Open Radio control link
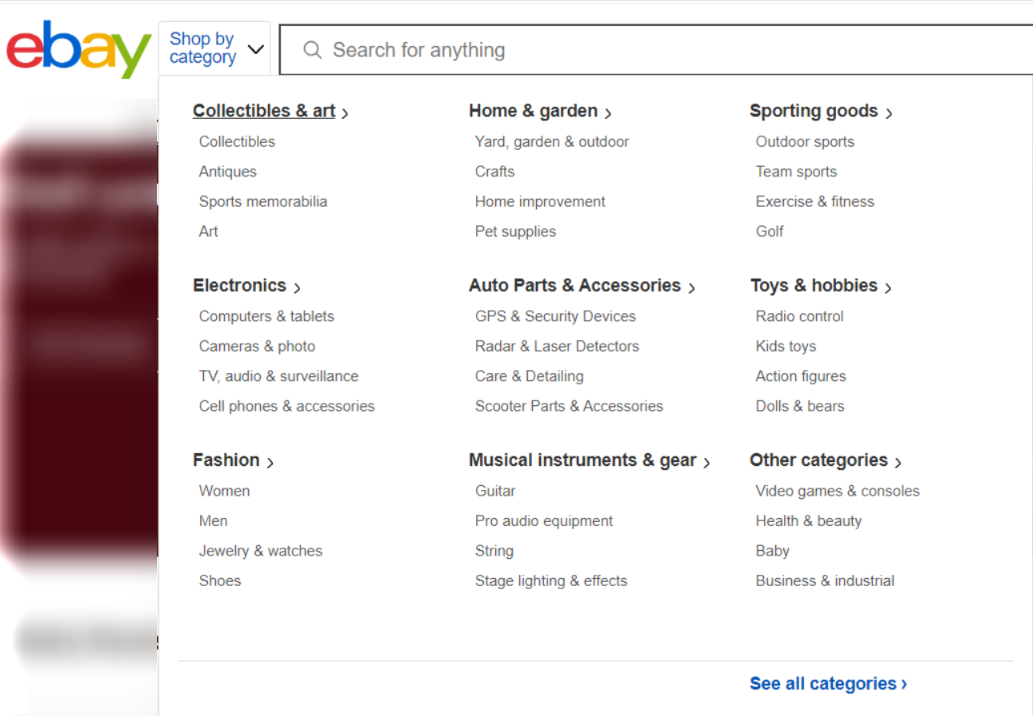This screenshot has width=1033, height=716. pyautogui.click(x=800, y=316)
